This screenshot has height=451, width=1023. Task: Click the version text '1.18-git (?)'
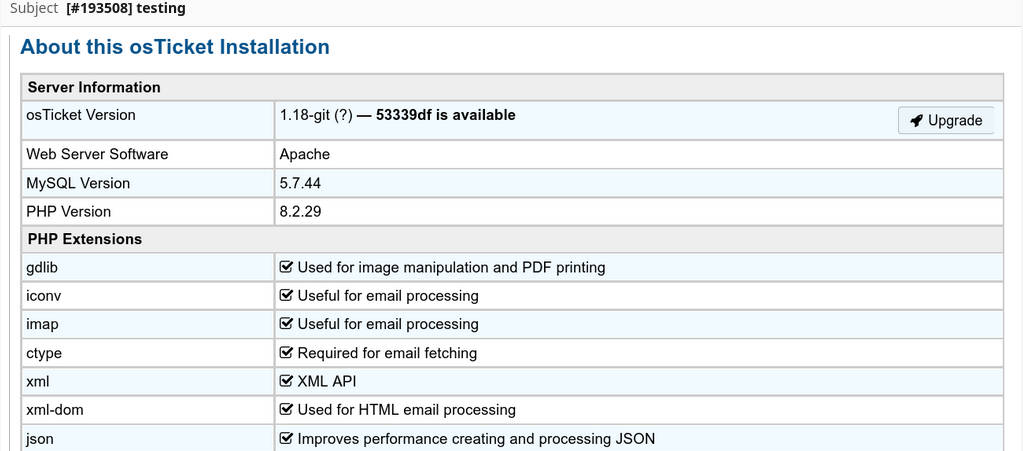[316, 115]
